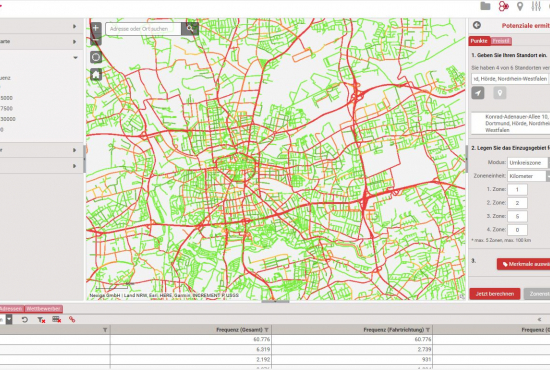
Task: Select the location pin icon in top bar
Action: point(520,6)
